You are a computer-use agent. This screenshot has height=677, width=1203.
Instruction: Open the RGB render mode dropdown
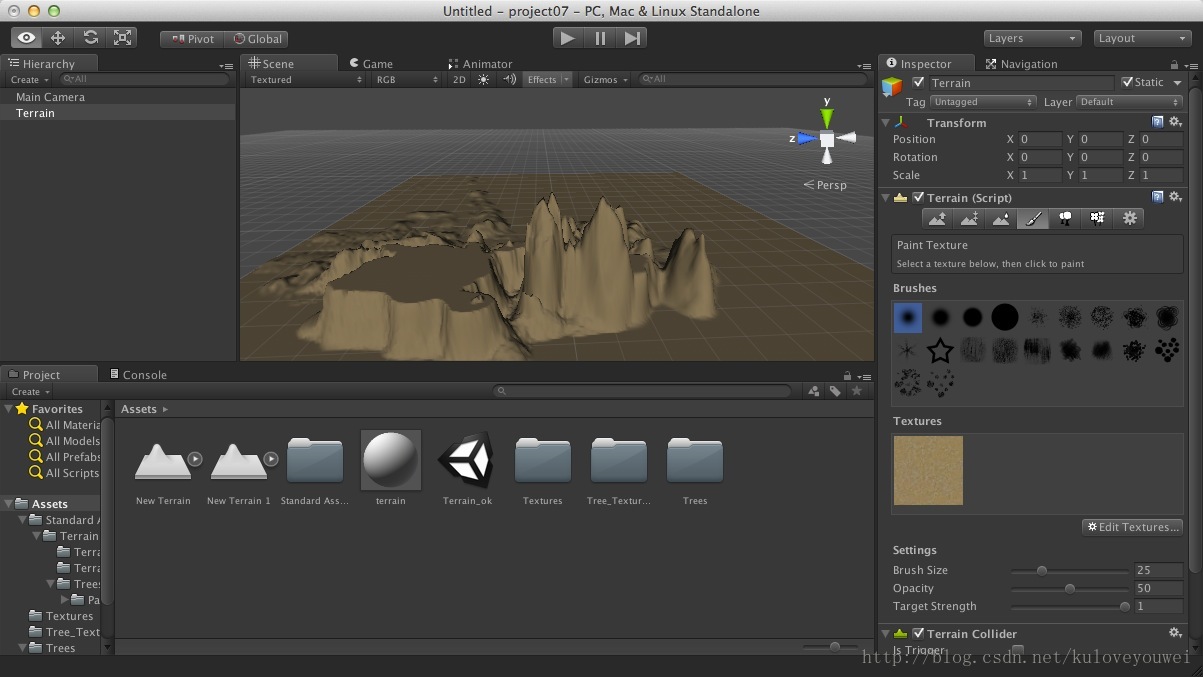407,79
